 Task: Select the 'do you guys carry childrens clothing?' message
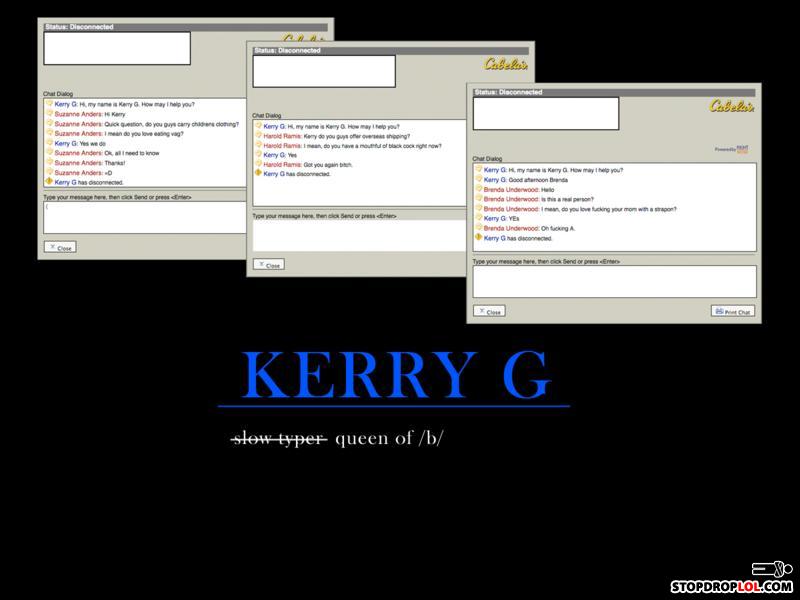click(x=146, y=124)
